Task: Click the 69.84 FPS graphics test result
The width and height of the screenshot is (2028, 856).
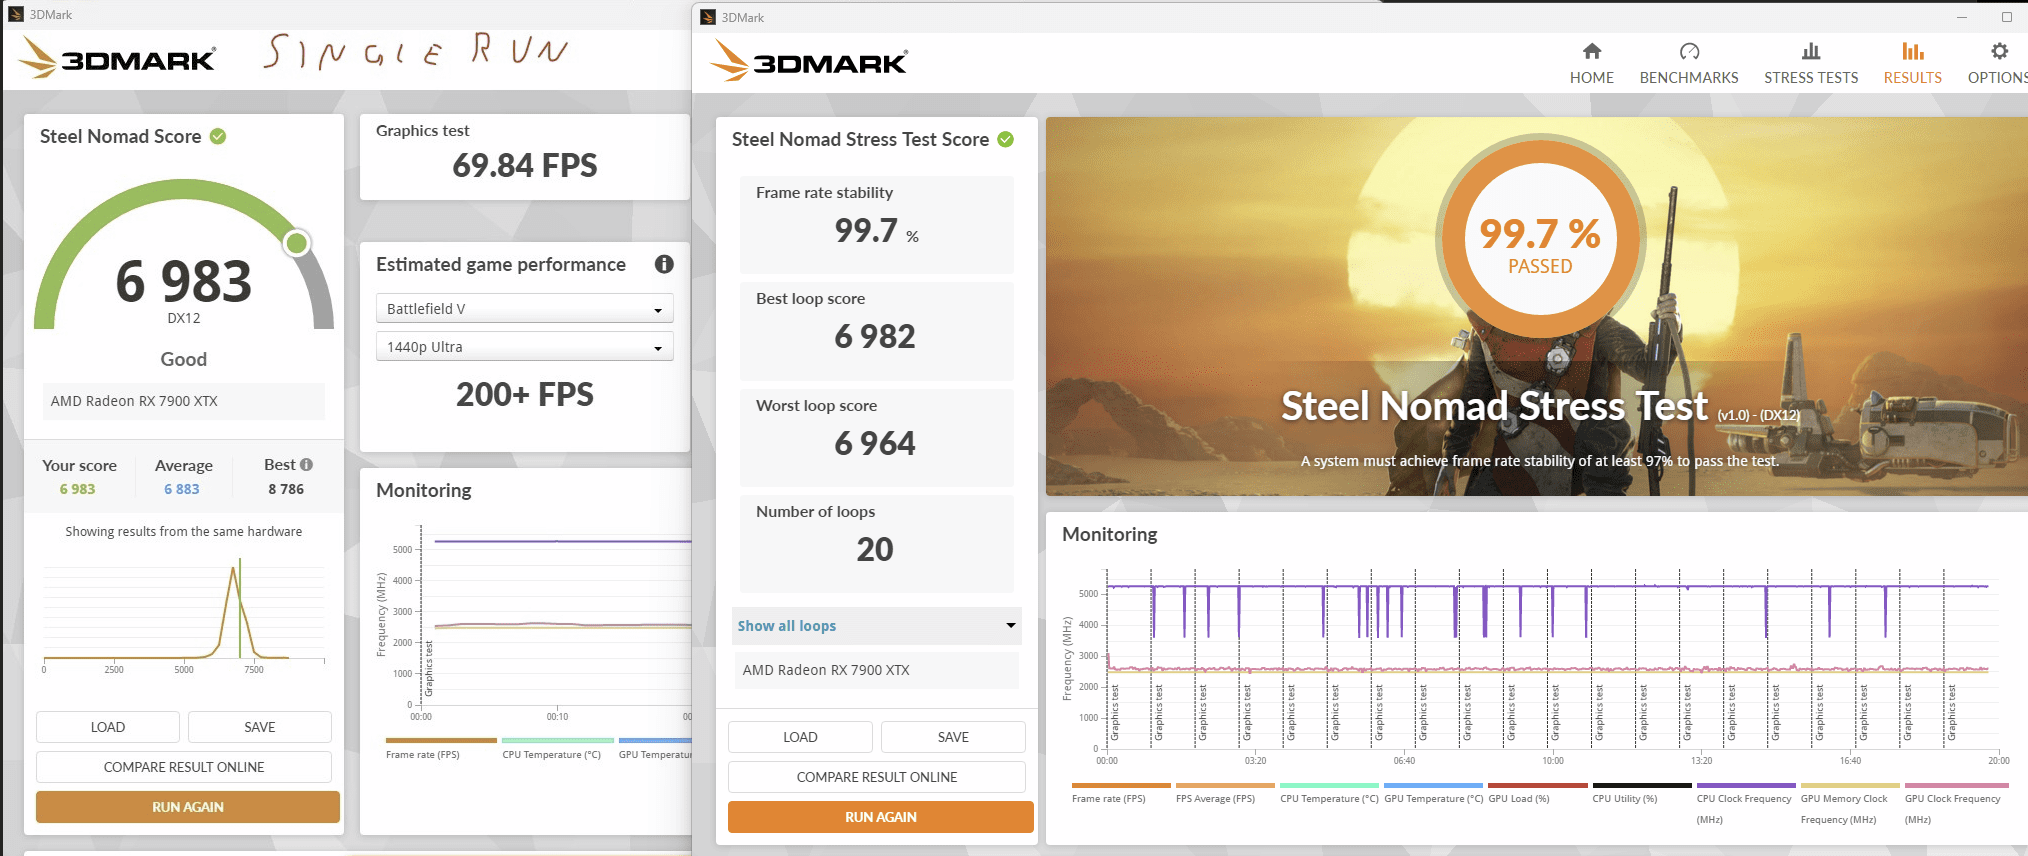Action: coord(524,166)
